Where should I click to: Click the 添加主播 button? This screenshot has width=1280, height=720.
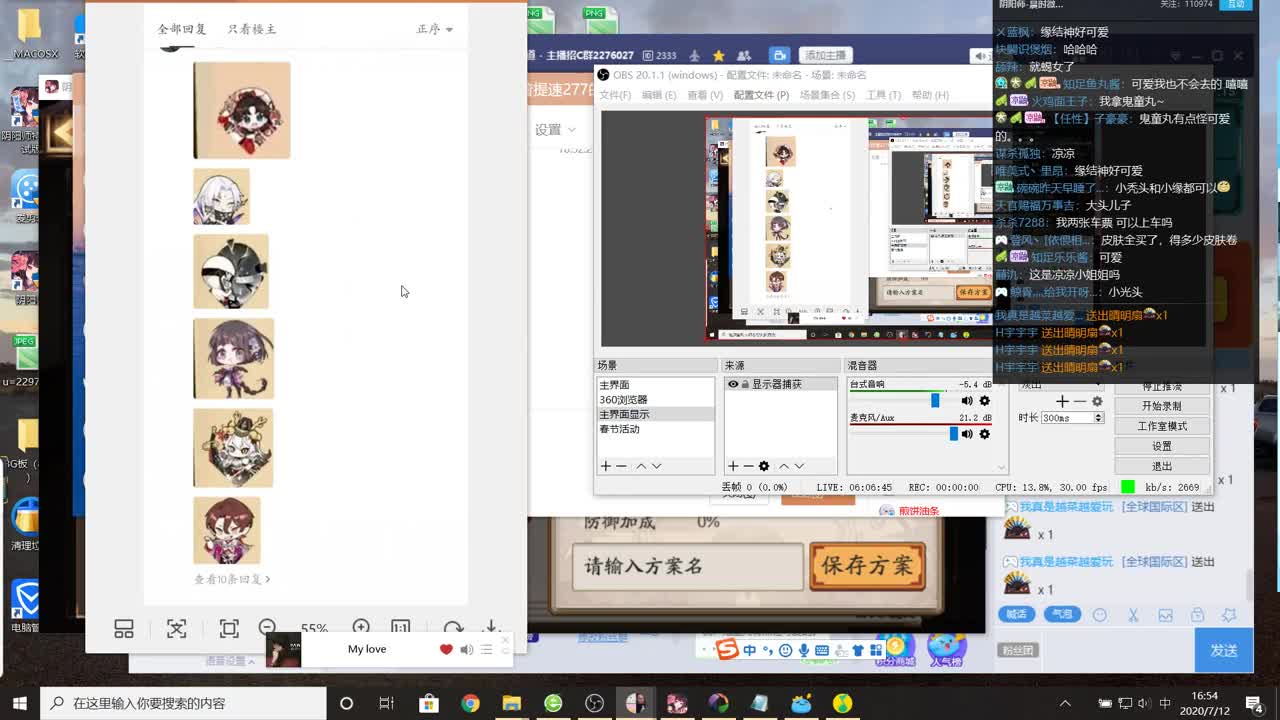pos(825,55)
